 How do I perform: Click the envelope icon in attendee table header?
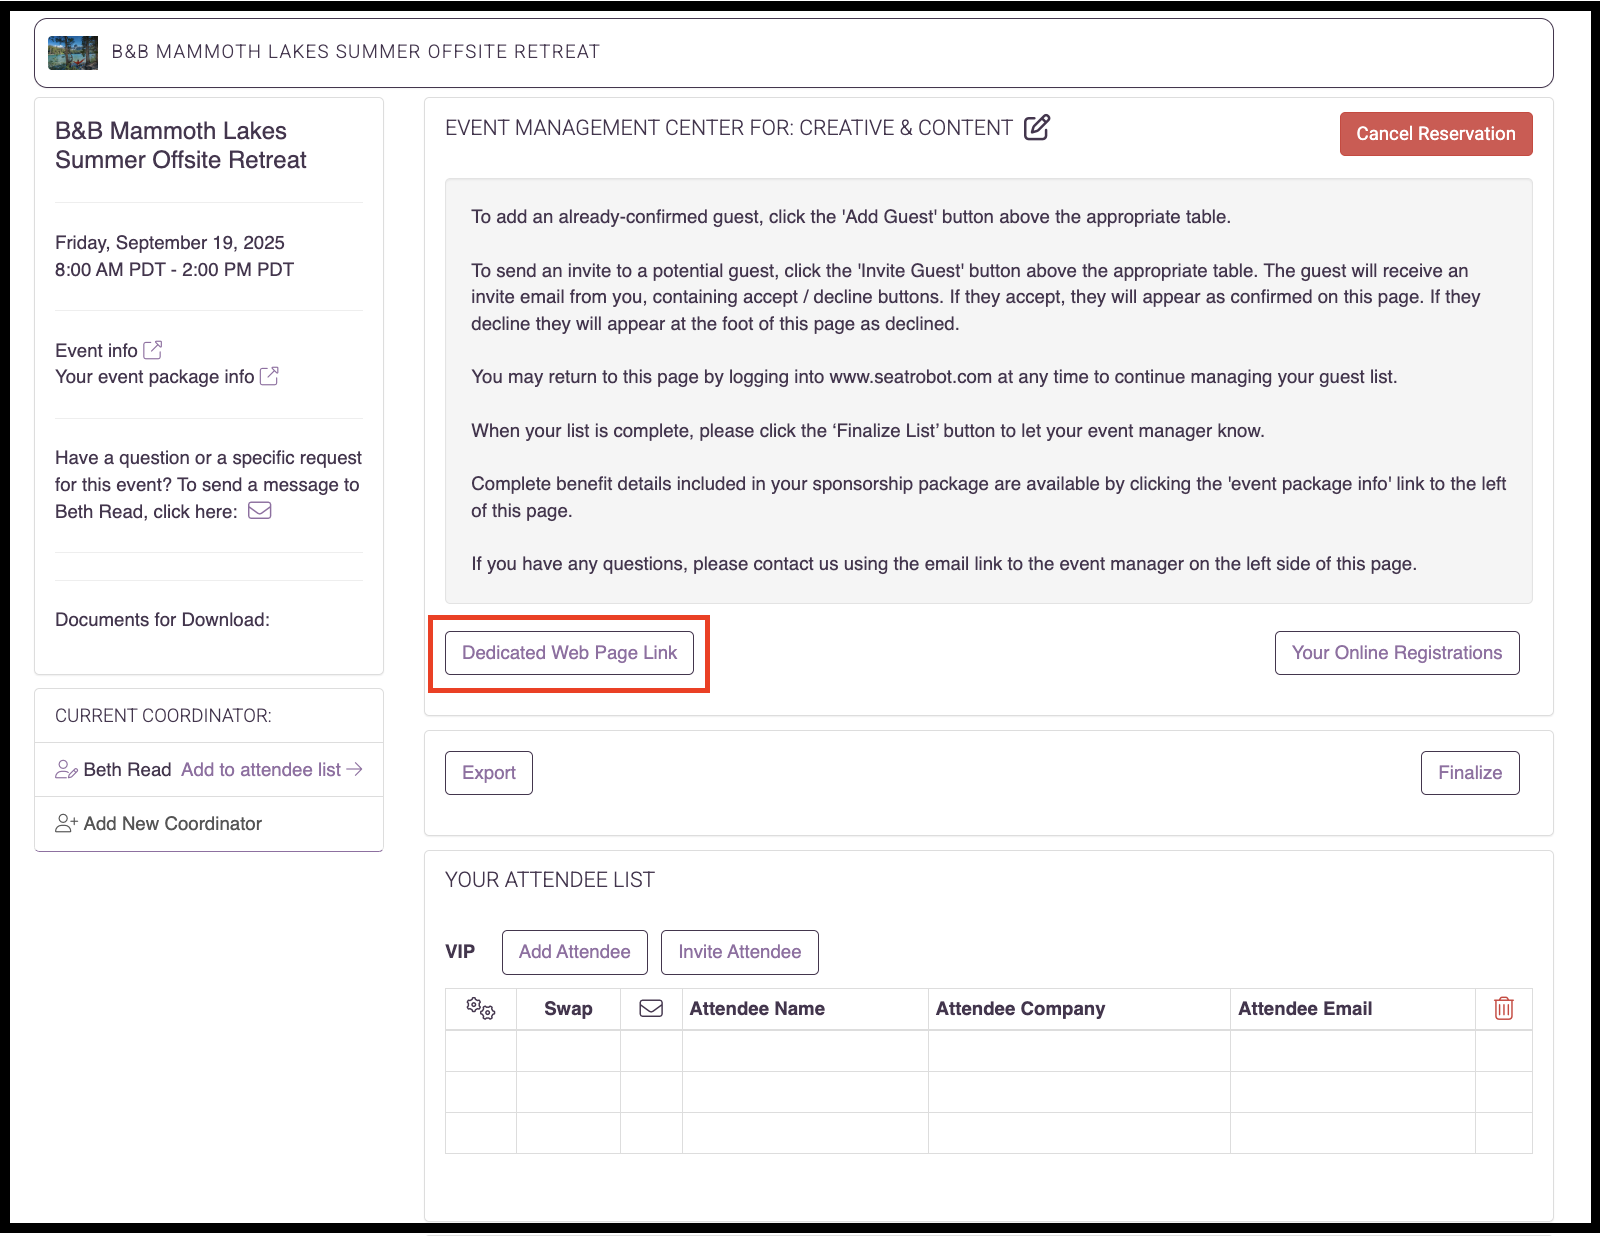(x=651, y=1008)
